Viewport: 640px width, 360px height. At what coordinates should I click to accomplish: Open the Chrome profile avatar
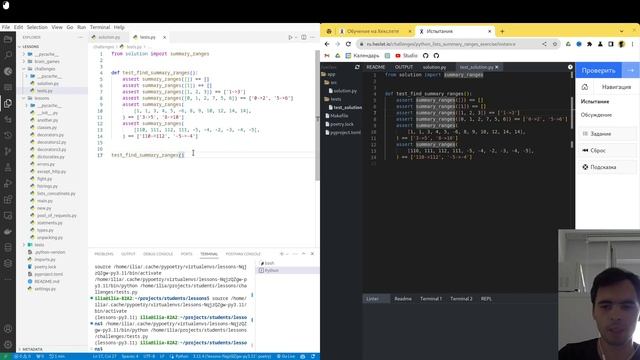(x=622, y=44)
